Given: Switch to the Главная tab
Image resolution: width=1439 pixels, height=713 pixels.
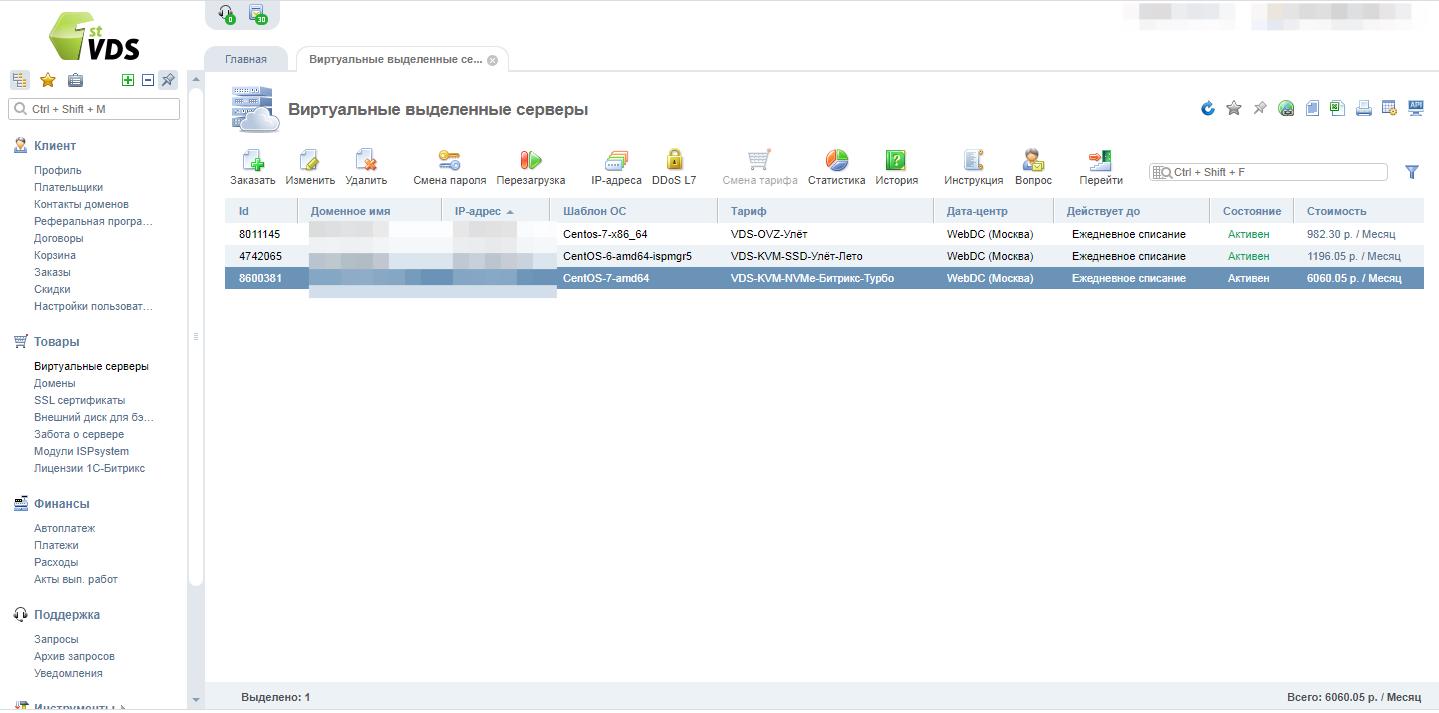Looking at the screenshot, I should [245, 59].
